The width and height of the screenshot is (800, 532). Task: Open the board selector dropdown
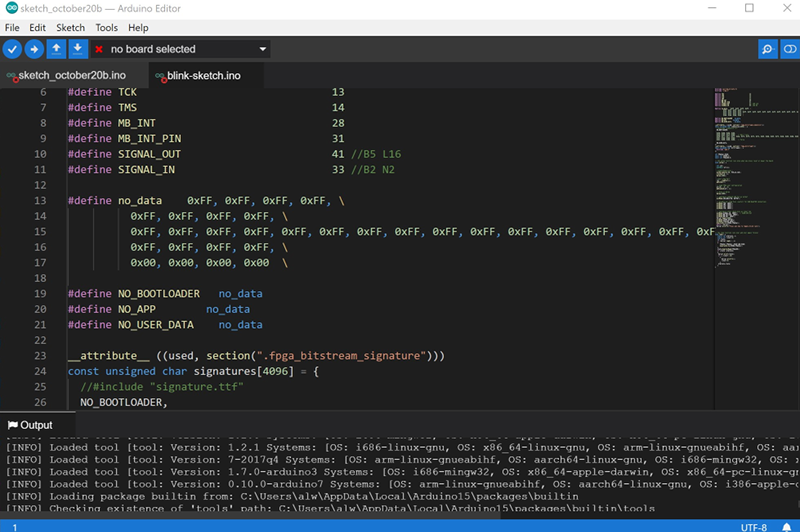[182, 49]
